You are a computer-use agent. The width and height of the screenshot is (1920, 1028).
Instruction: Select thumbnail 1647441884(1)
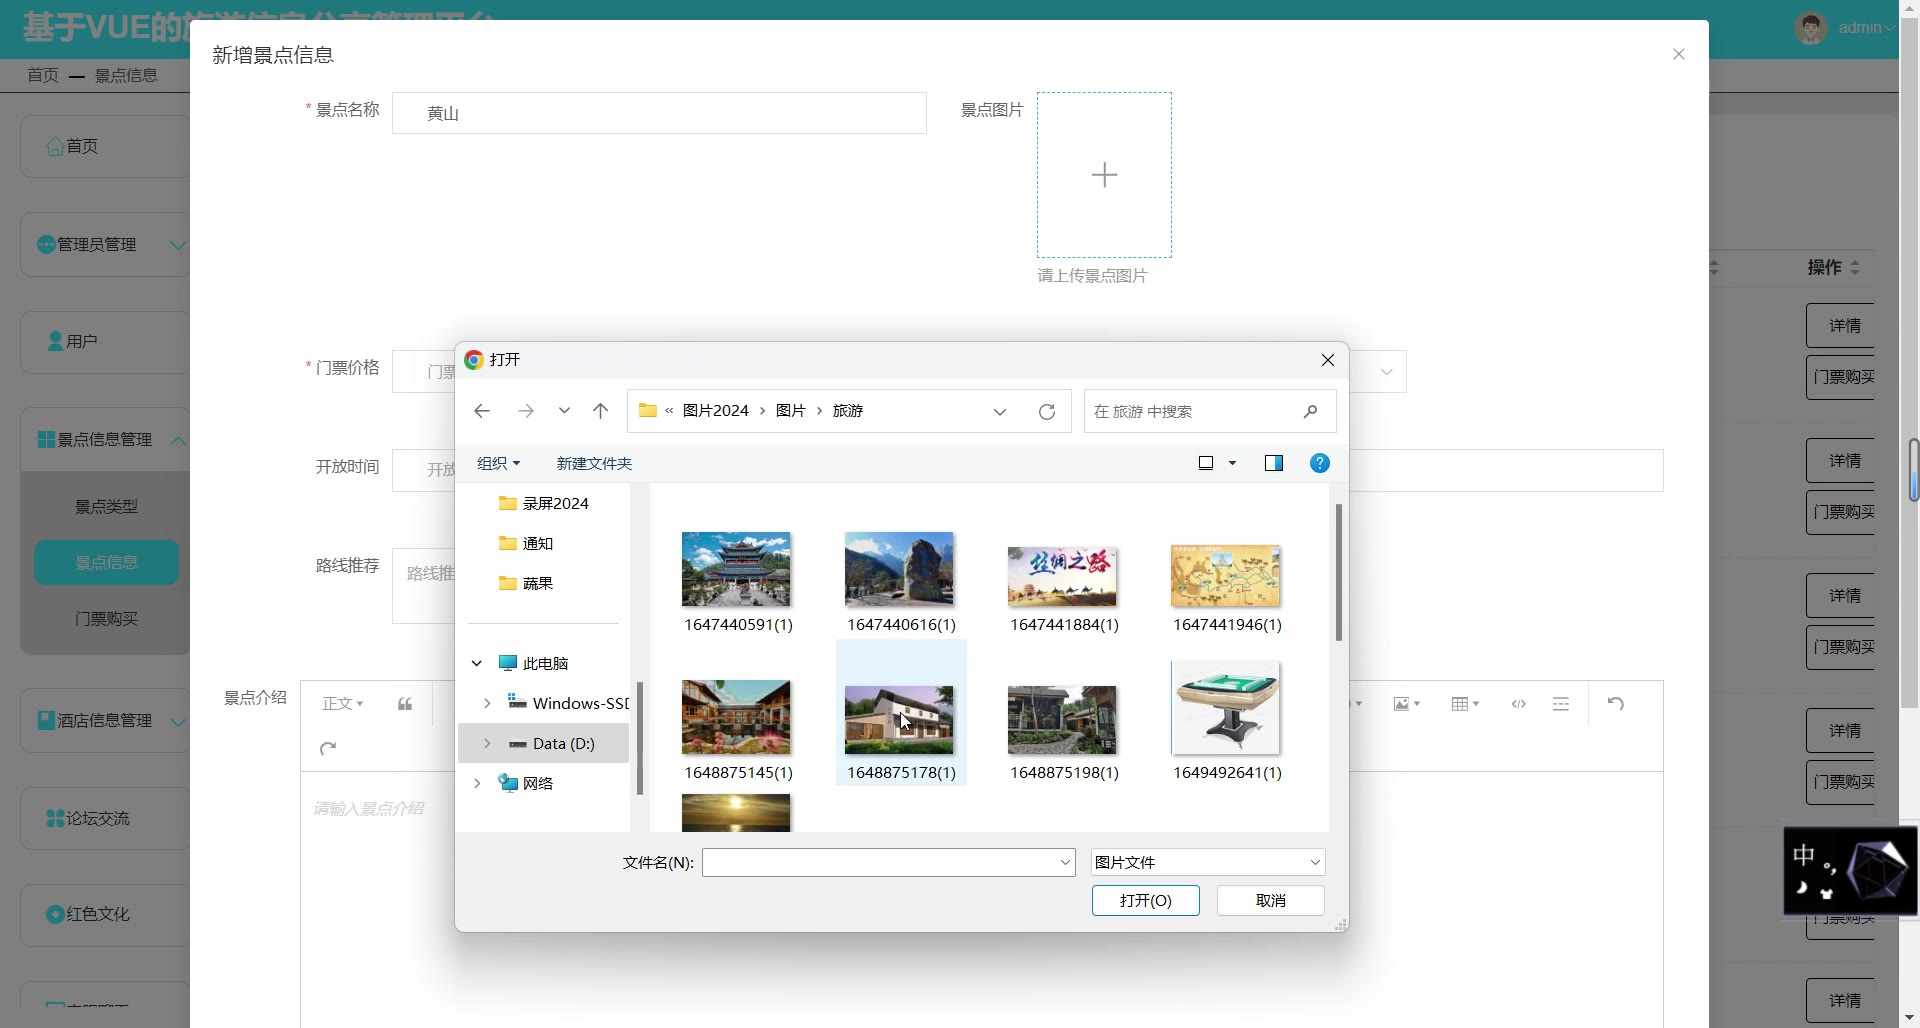[x=1062, y=577]
